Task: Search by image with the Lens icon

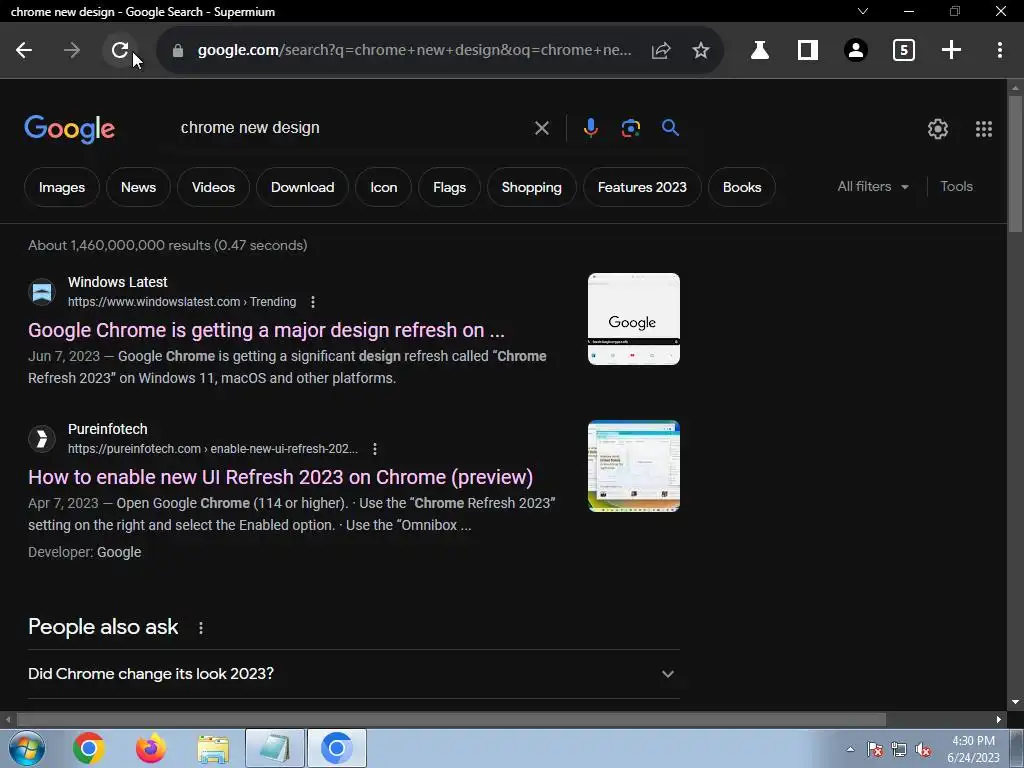Action: tap(630, 128)
